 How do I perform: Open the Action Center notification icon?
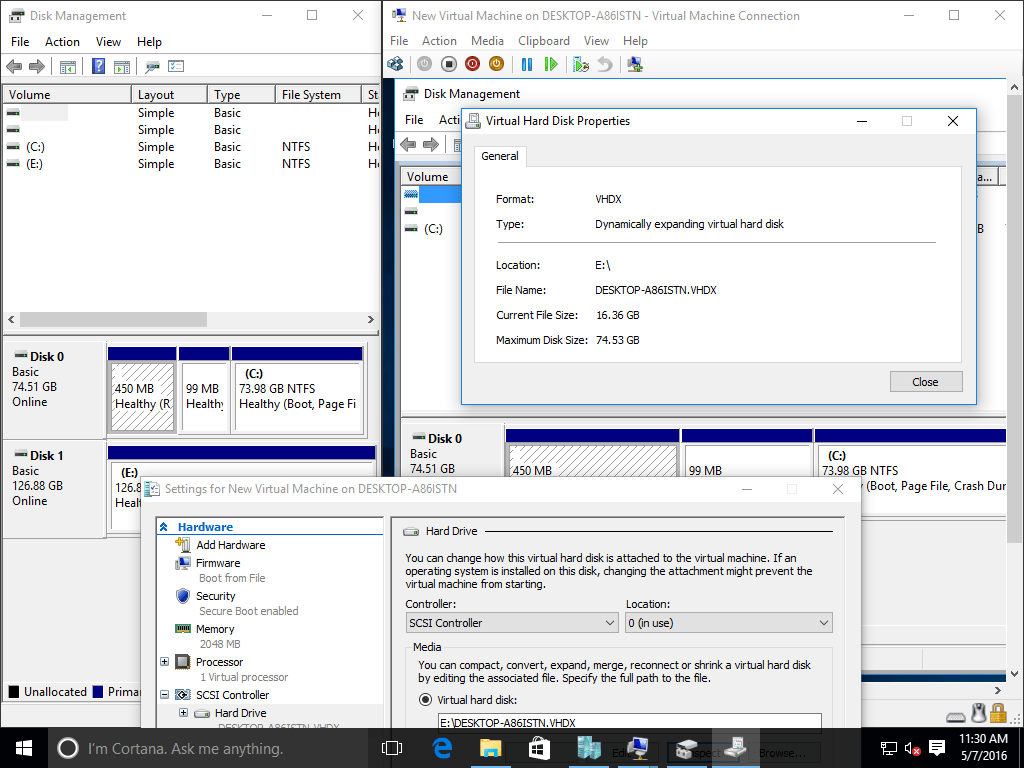(x=937, y=748)
